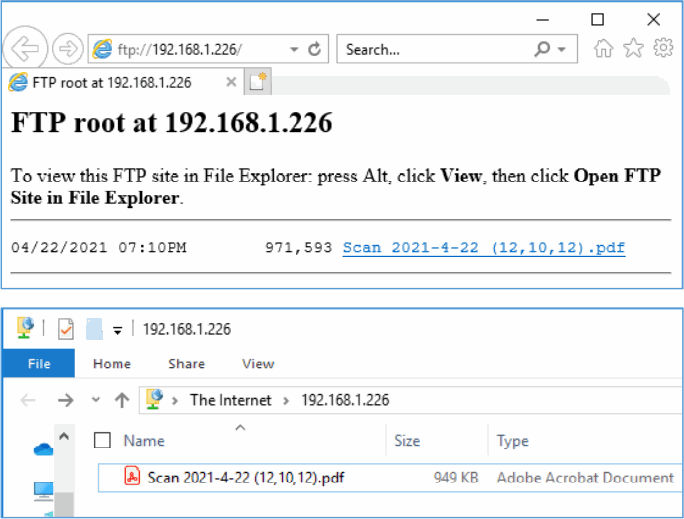Open Favorites star icon
The width and height of the screenshot is (684, 519).
(633, 48)
